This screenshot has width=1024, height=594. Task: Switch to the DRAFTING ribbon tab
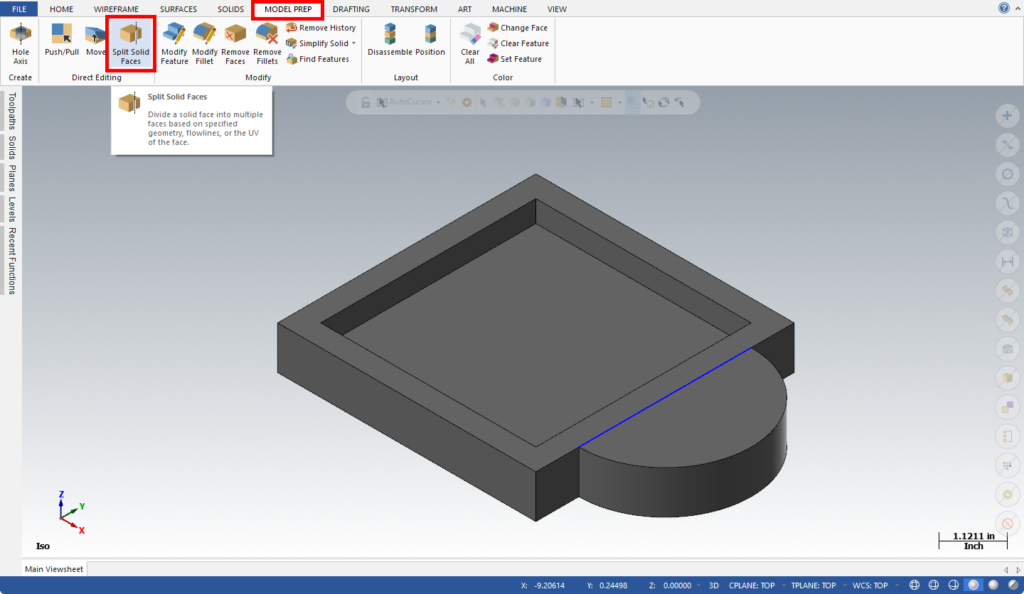(x=351, y=9)
